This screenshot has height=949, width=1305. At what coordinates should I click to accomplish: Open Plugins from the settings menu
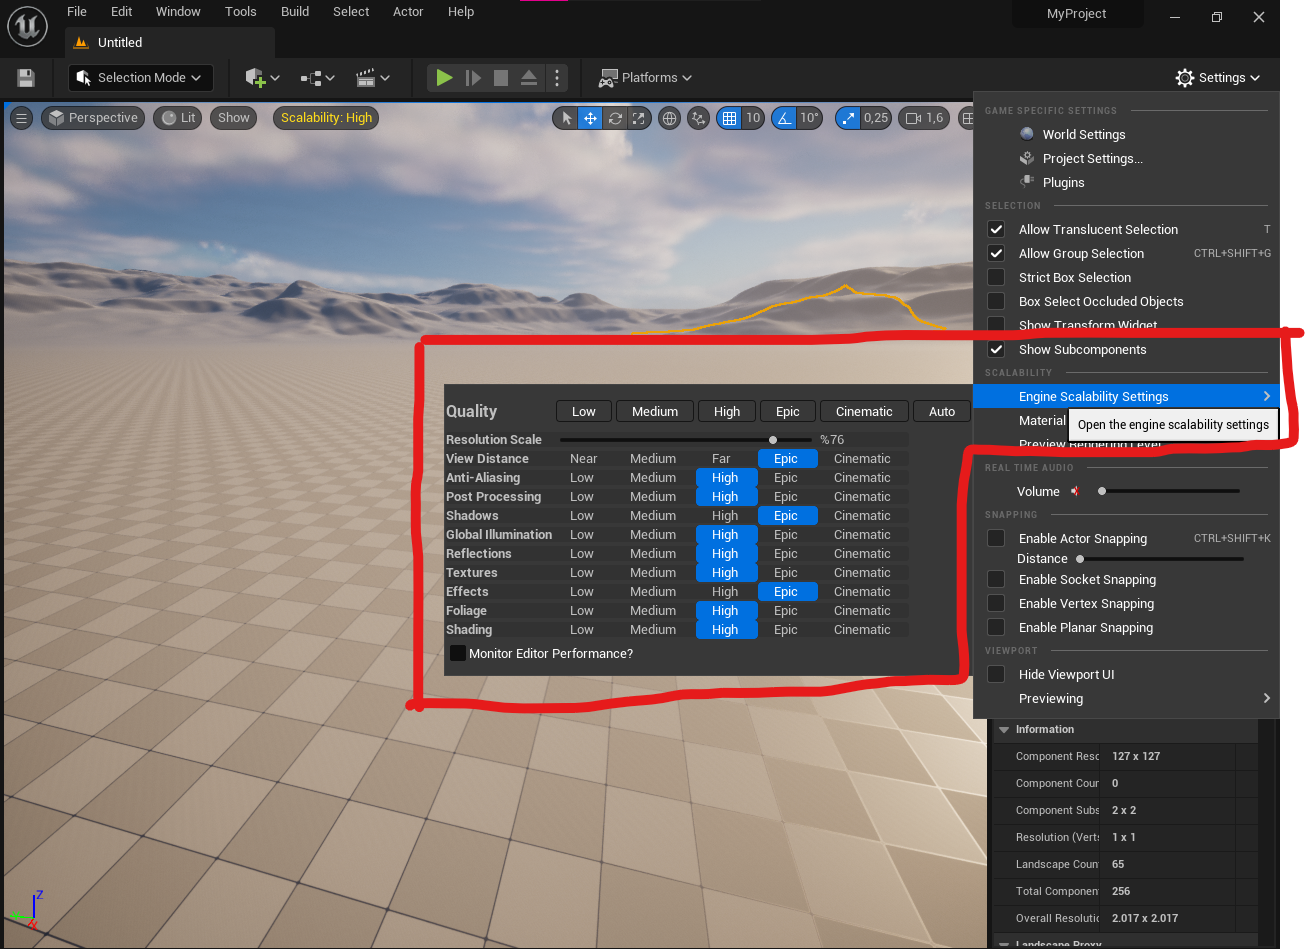point(1063,182)
